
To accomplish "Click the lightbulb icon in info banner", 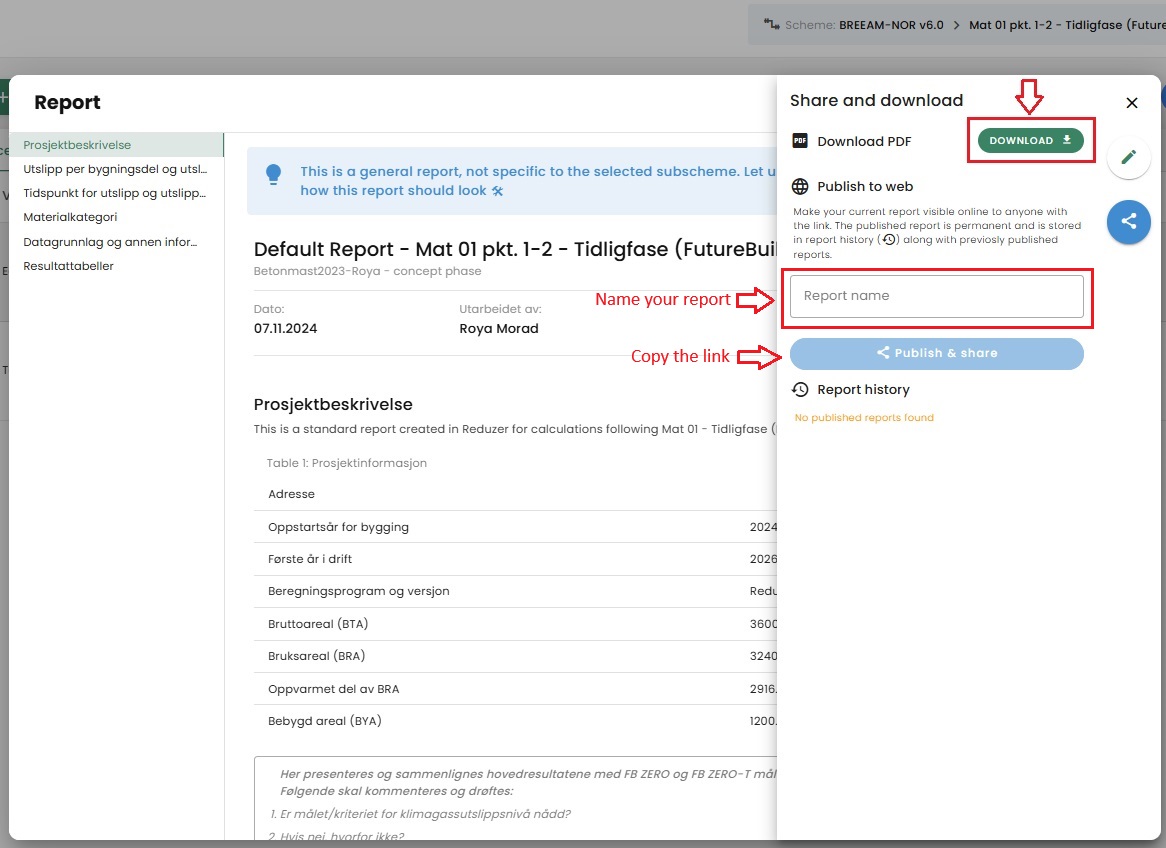I will click(273, 175).
